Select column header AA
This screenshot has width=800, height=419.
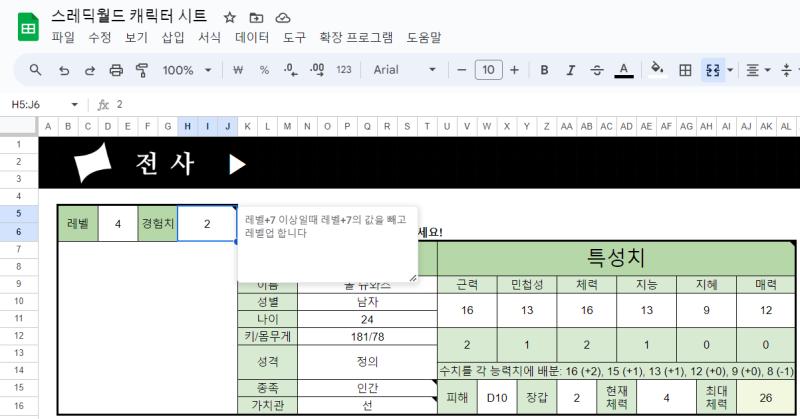coord(566,126)
